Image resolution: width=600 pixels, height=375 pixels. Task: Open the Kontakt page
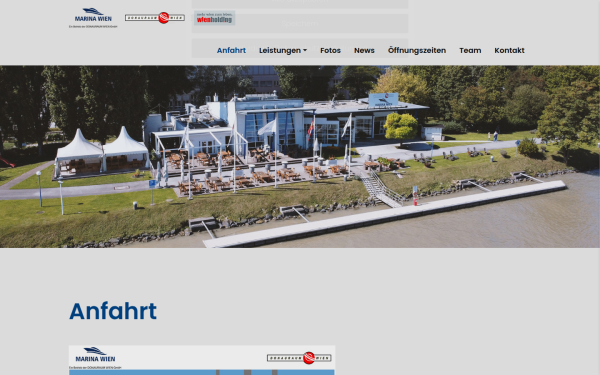(x=509, y=50)
